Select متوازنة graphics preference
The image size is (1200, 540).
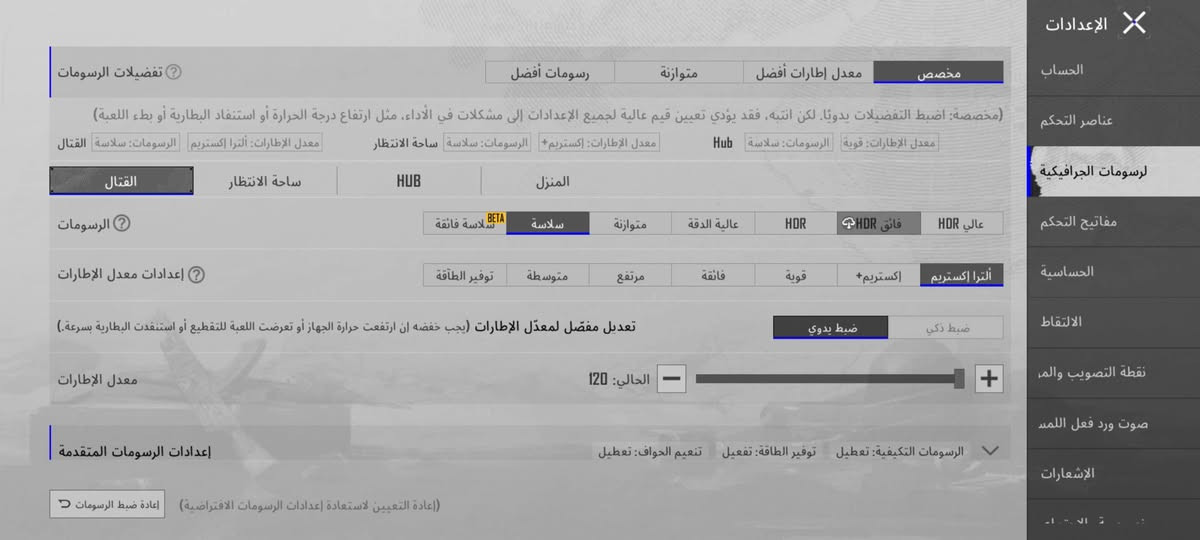coord(679,72)
